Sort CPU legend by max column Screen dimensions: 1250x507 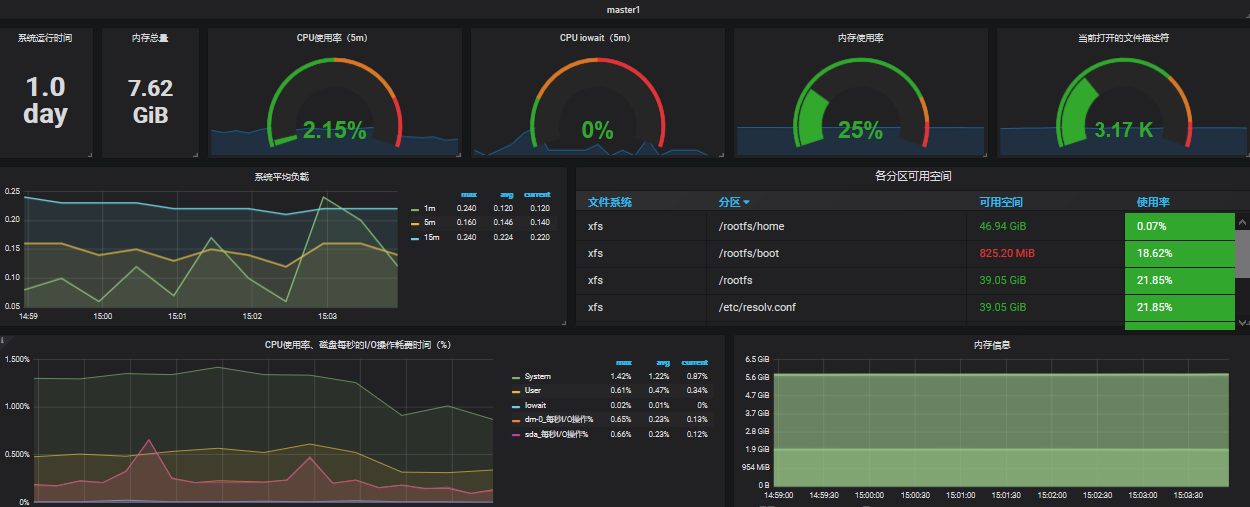point(623,362)
